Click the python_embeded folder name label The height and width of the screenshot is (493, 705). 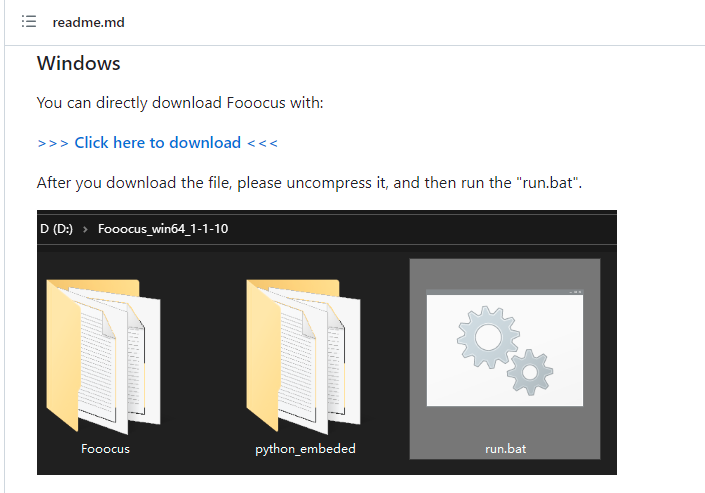click(305, 449)
